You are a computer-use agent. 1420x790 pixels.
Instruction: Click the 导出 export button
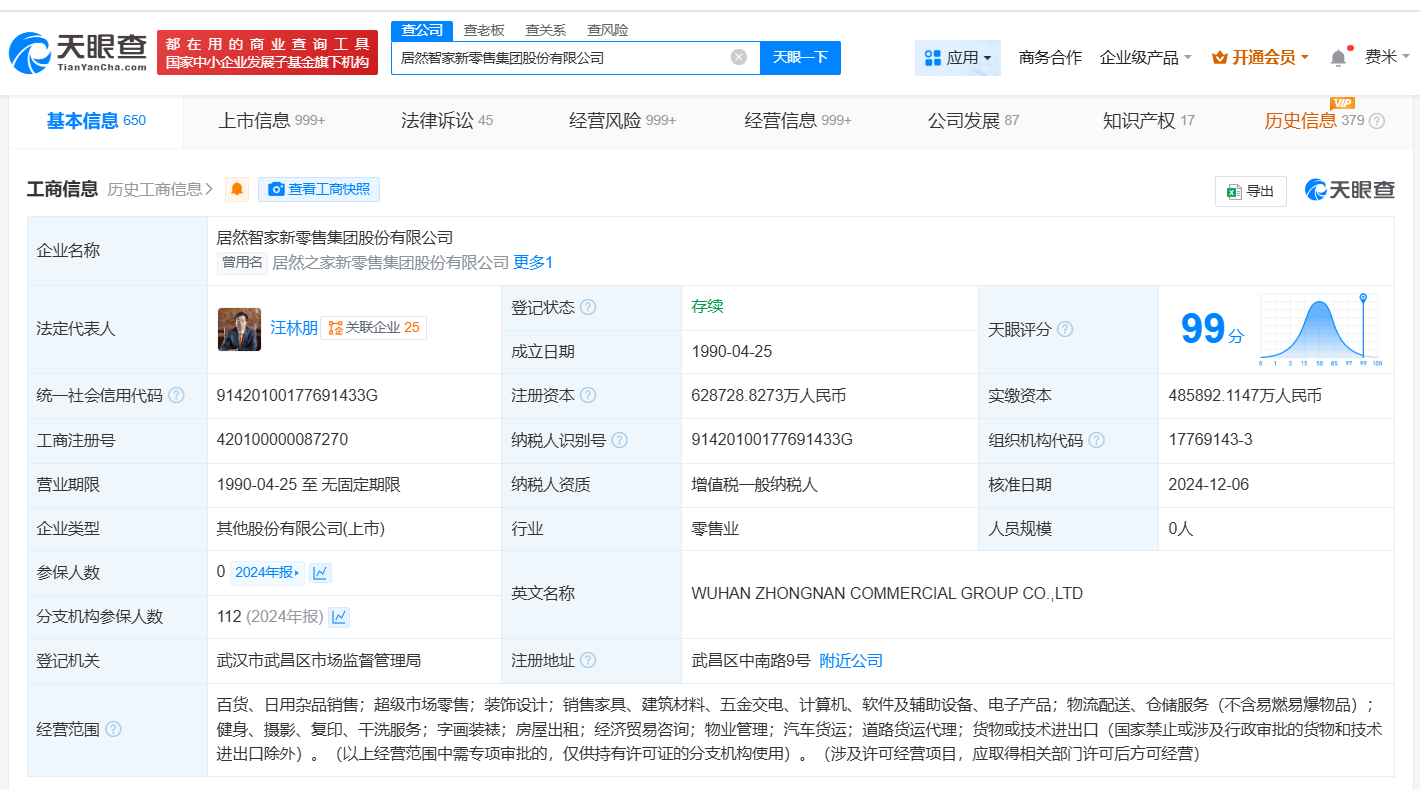pos(1251,191)
